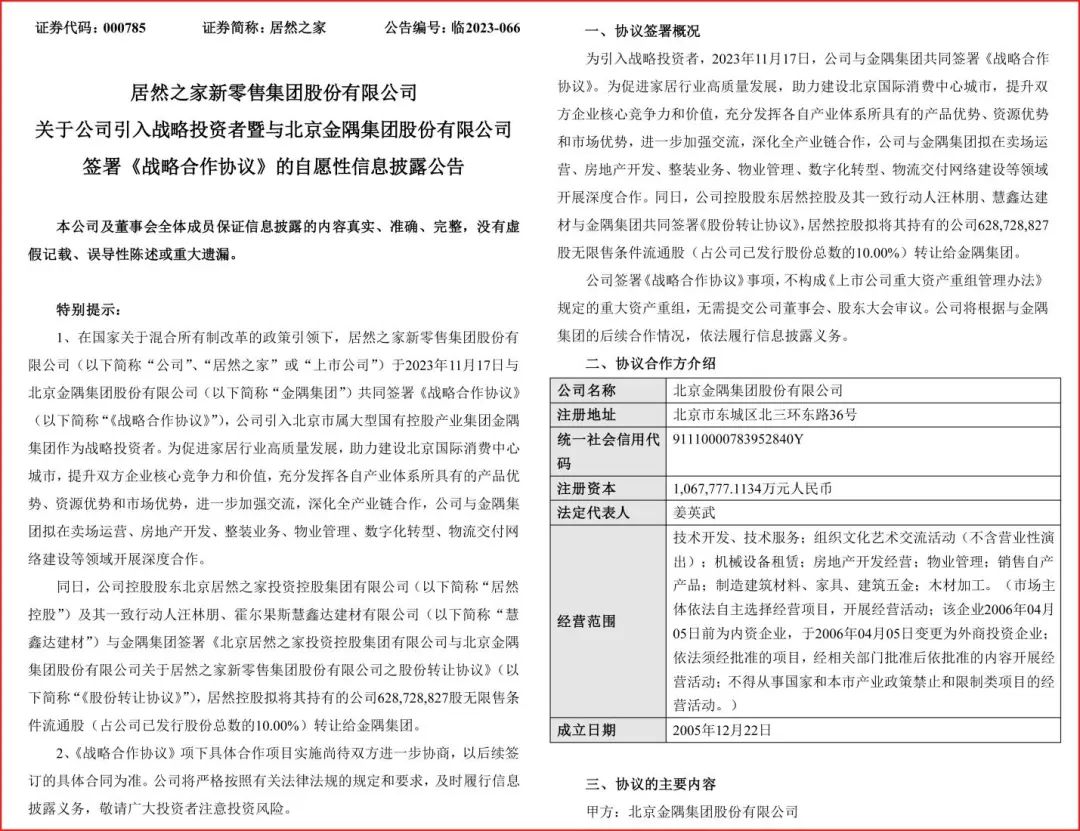
Task: Click the legal representative name 姜英武
Action: click(x=696, y=514)
